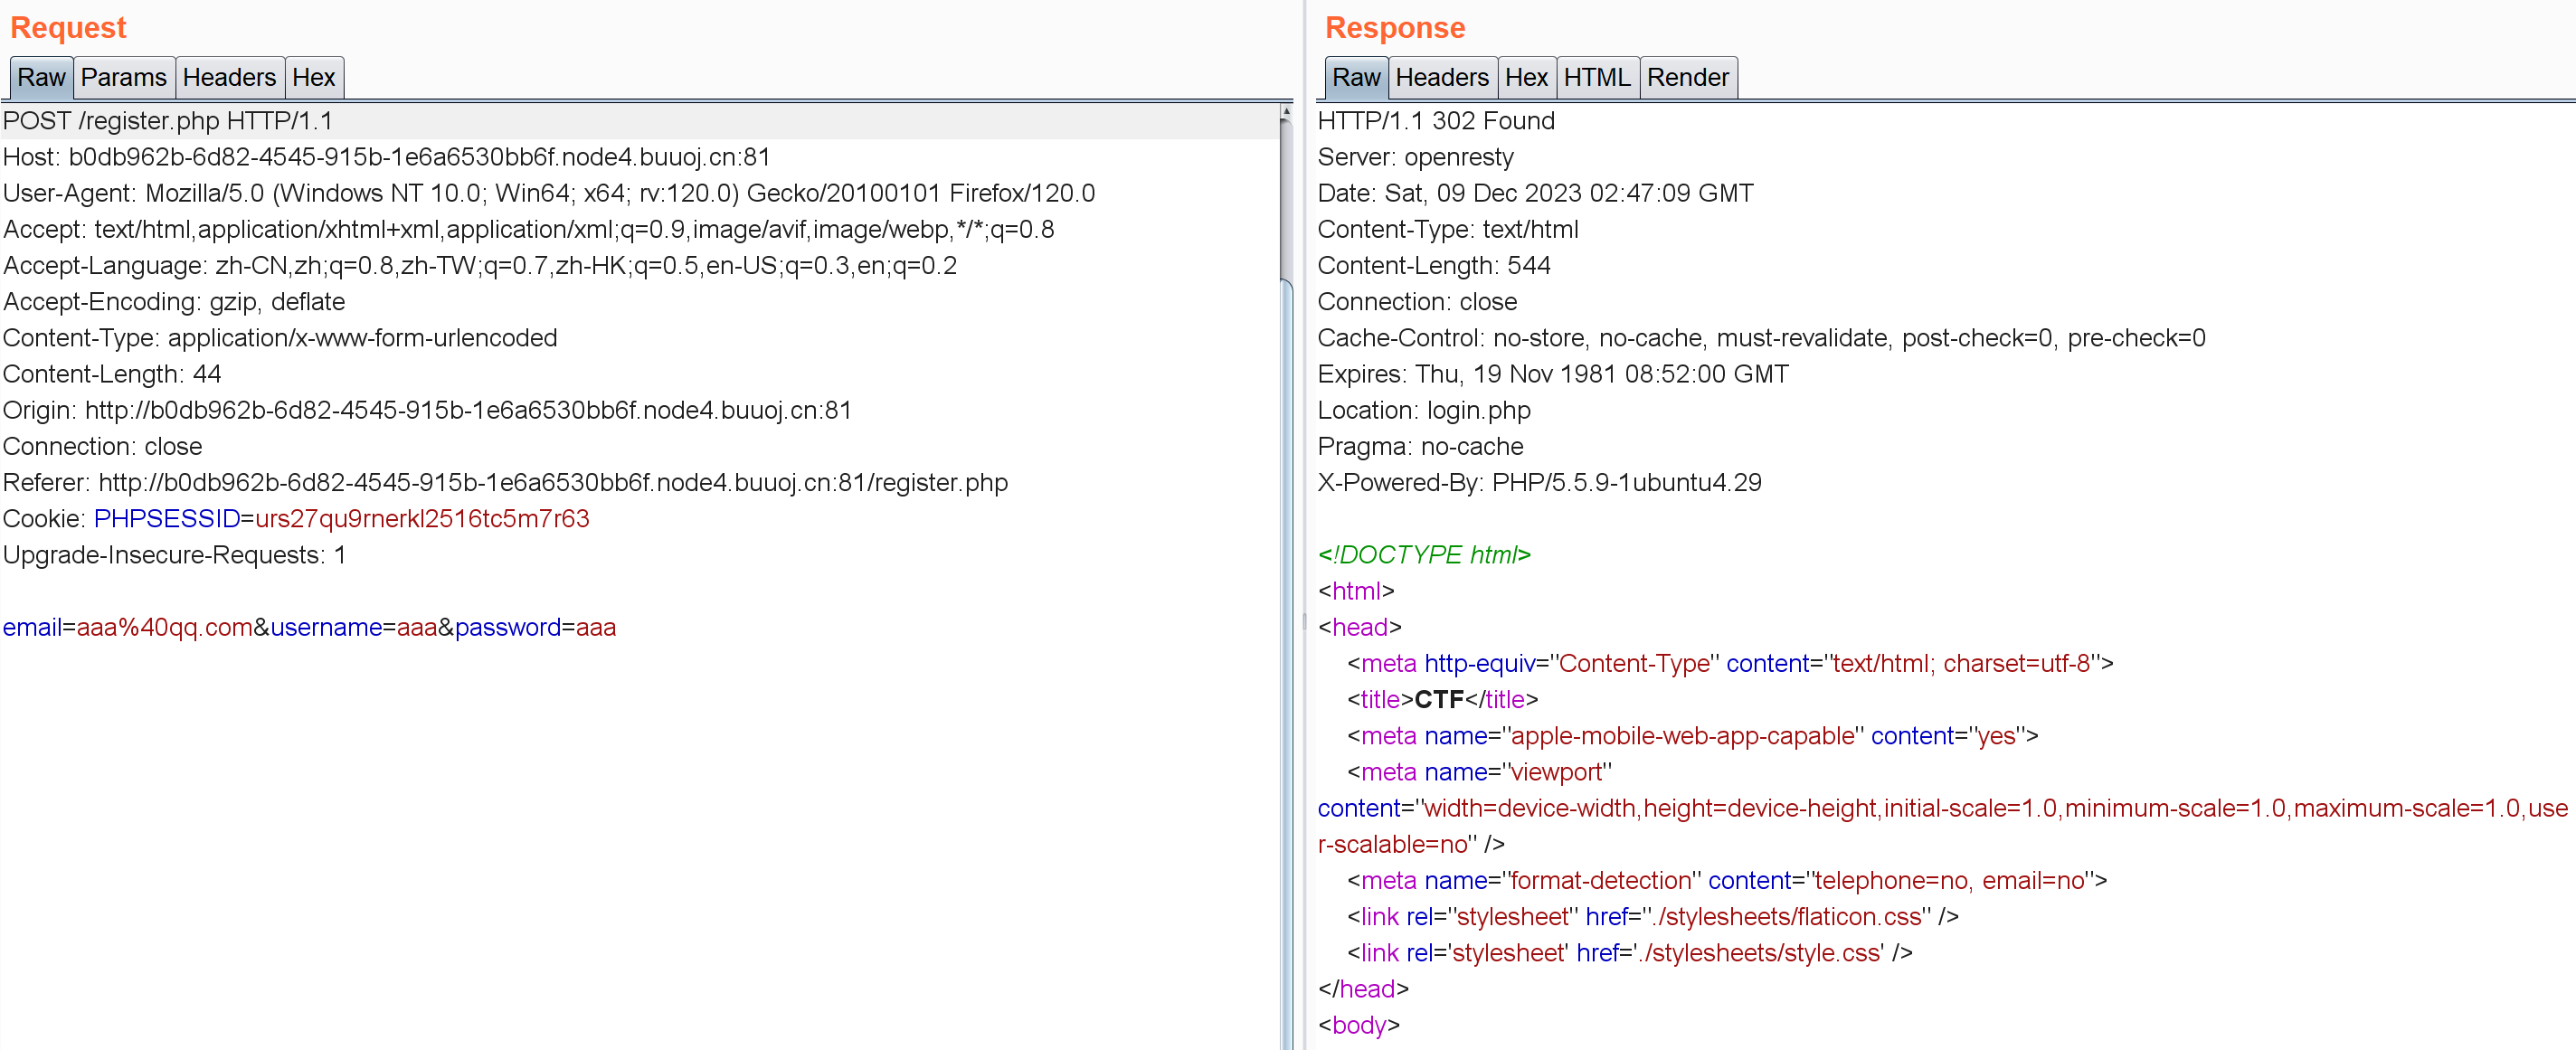
Task: Click the email parameter value aaa%40qq.com
Action: [165, 627]
